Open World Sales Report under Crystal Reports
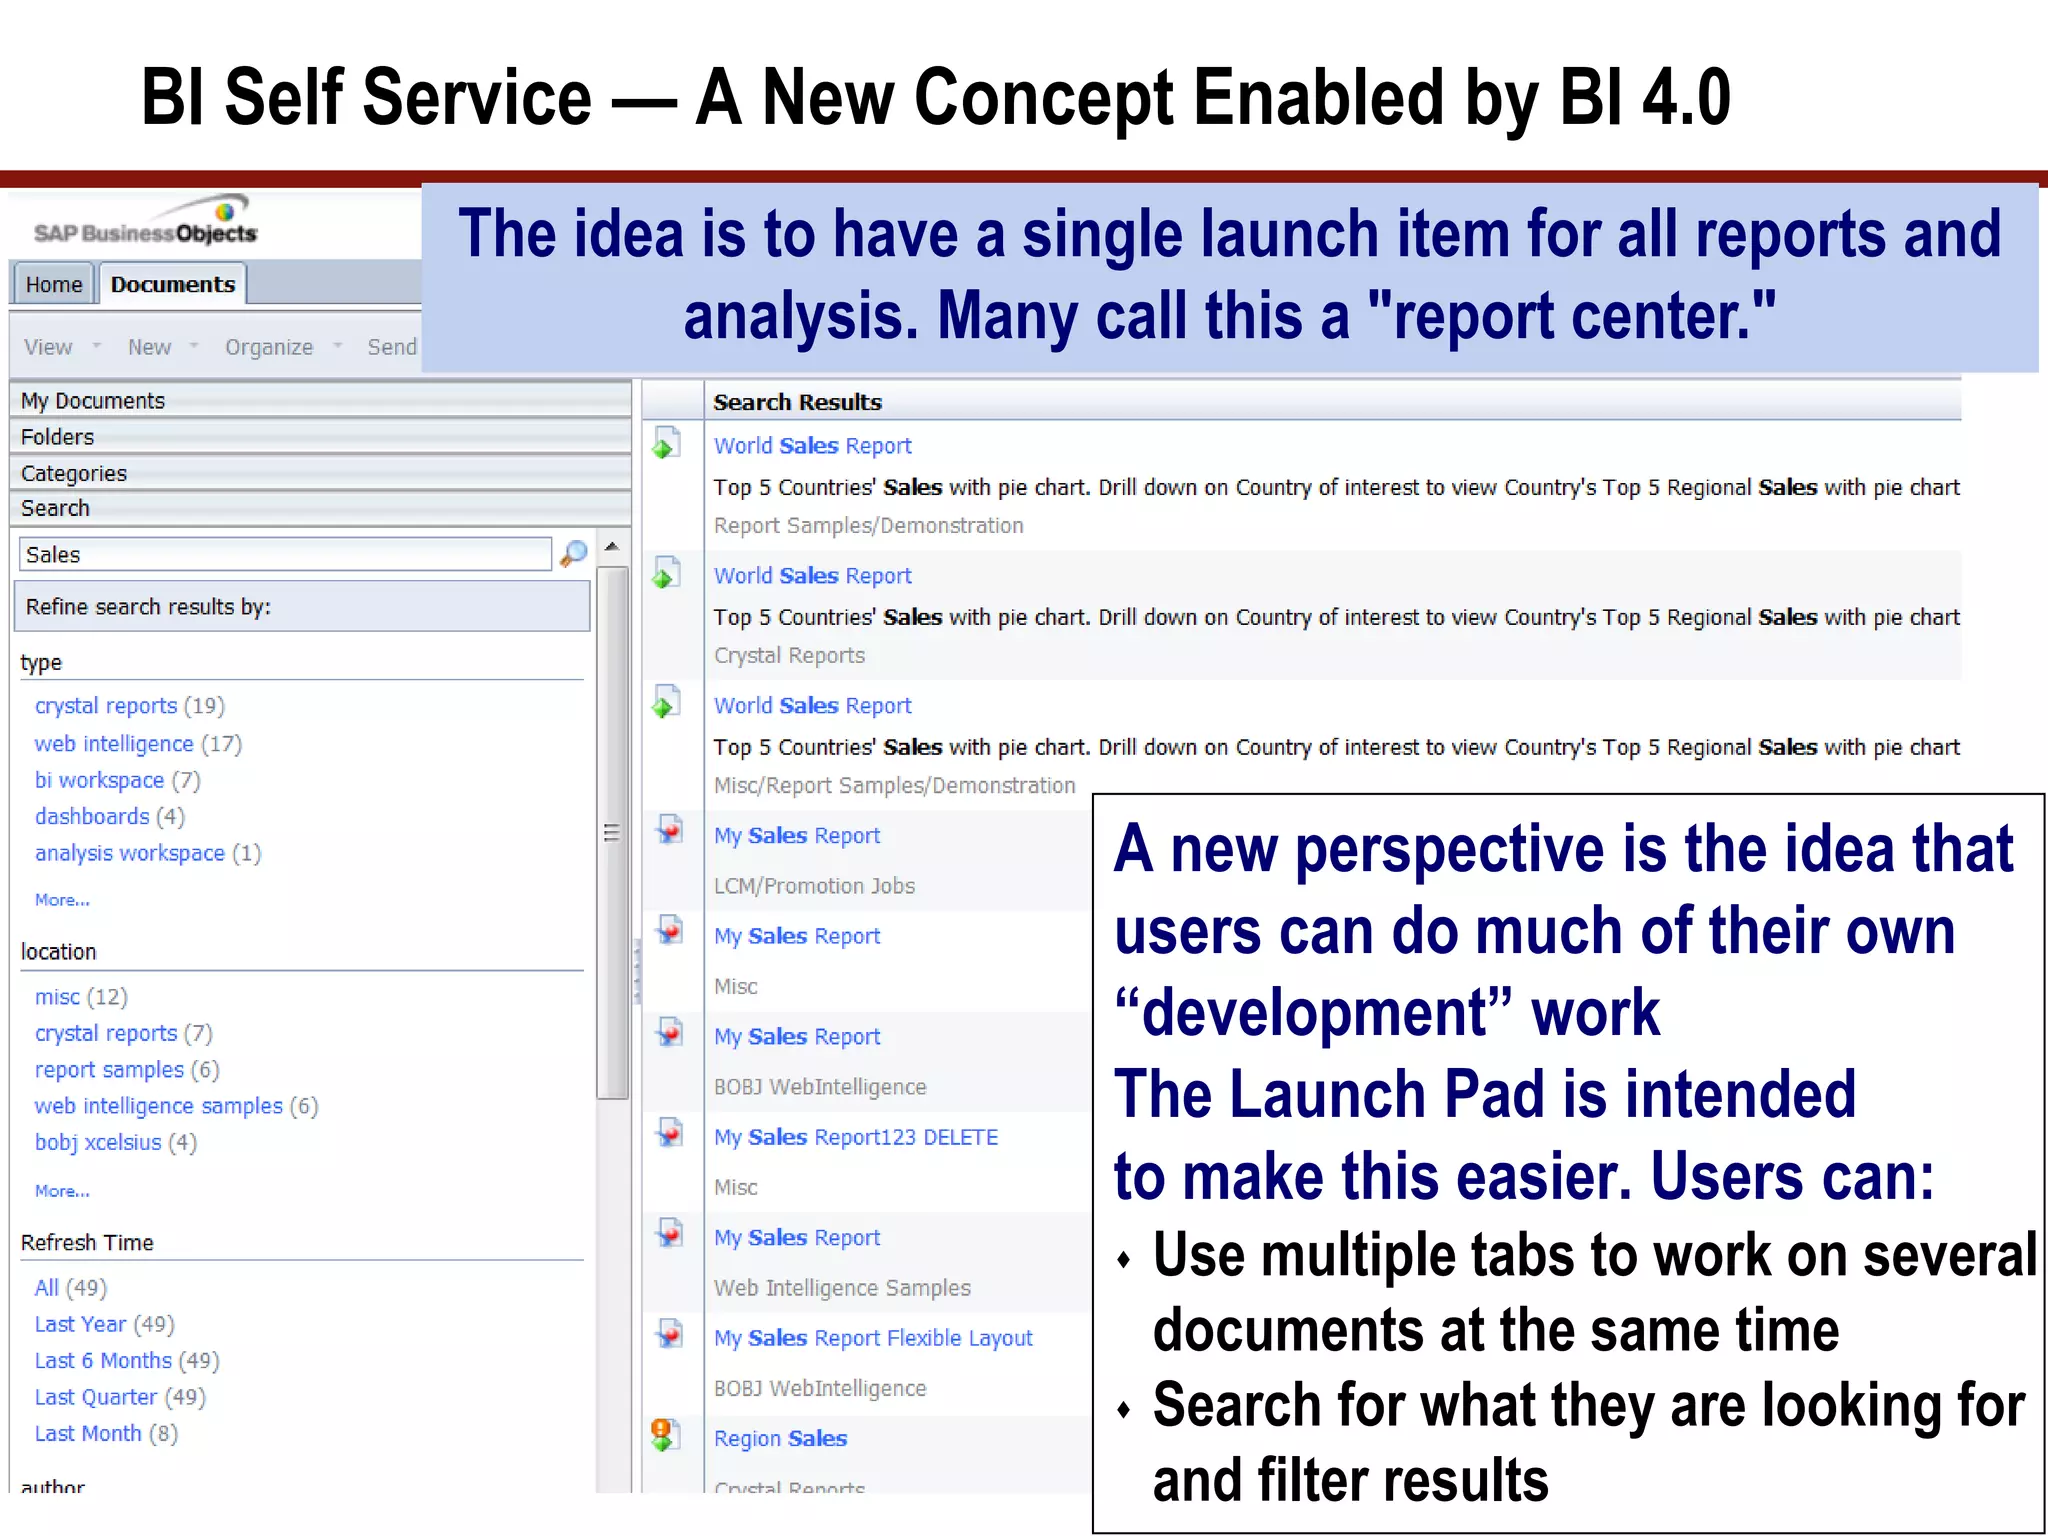The height and width of the screenshot is (1536, 2048). pyautogui.click(x=812, y=576)
